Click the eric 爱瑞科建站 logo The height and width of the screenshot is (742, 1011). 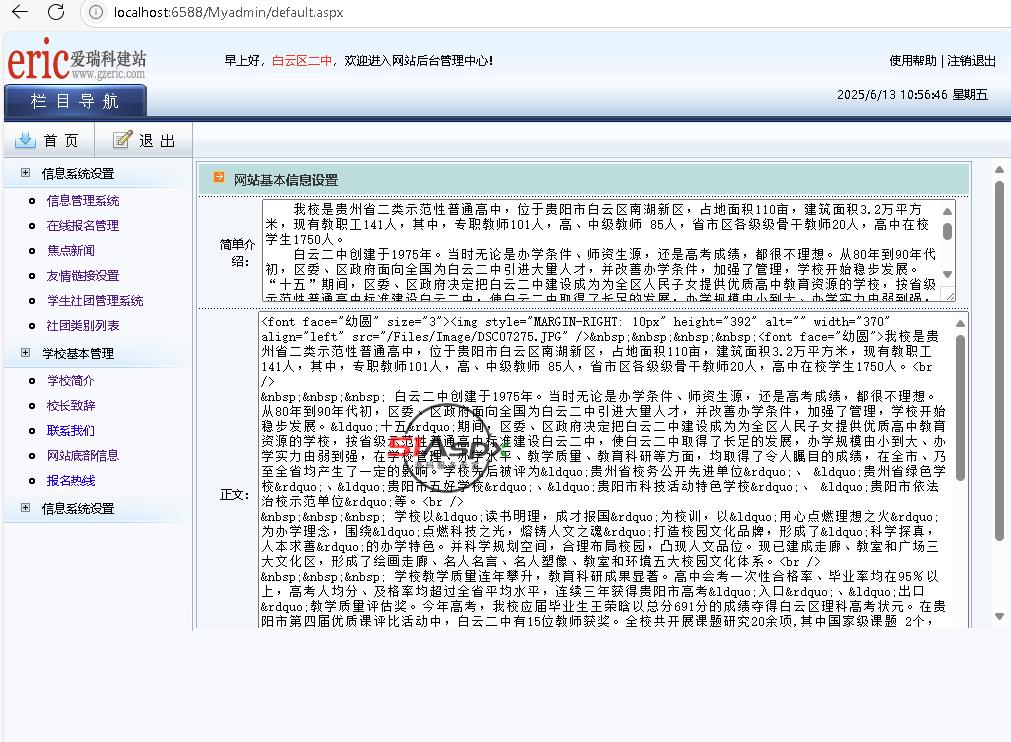tap(76, 61)
